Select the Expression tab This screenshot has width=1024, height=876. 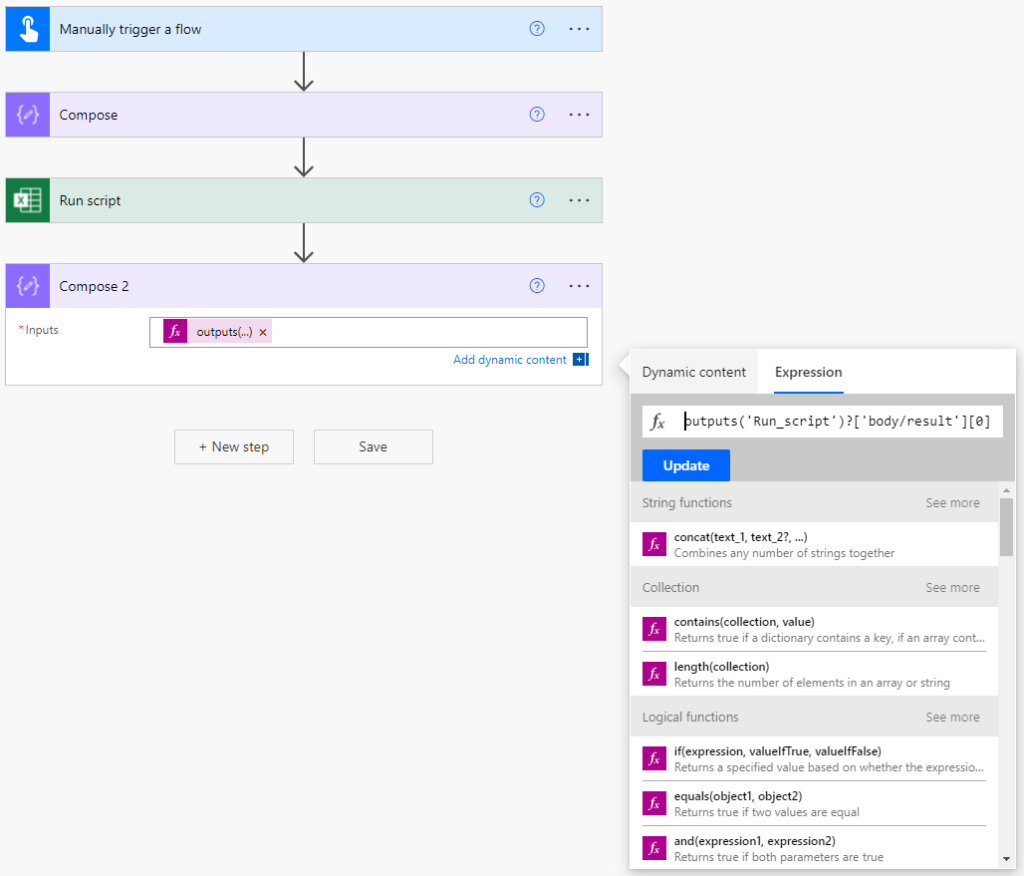pyautogui.click(x=808, y=372)
